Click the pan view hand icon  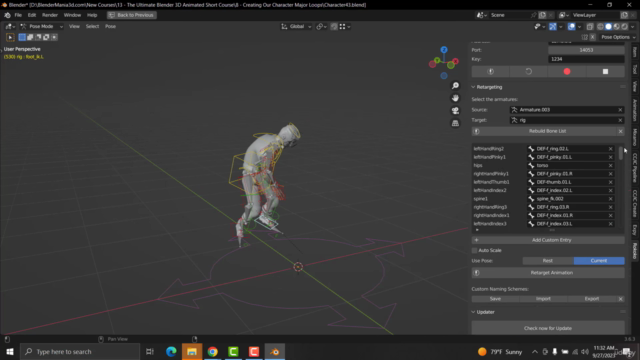[455, 98]
